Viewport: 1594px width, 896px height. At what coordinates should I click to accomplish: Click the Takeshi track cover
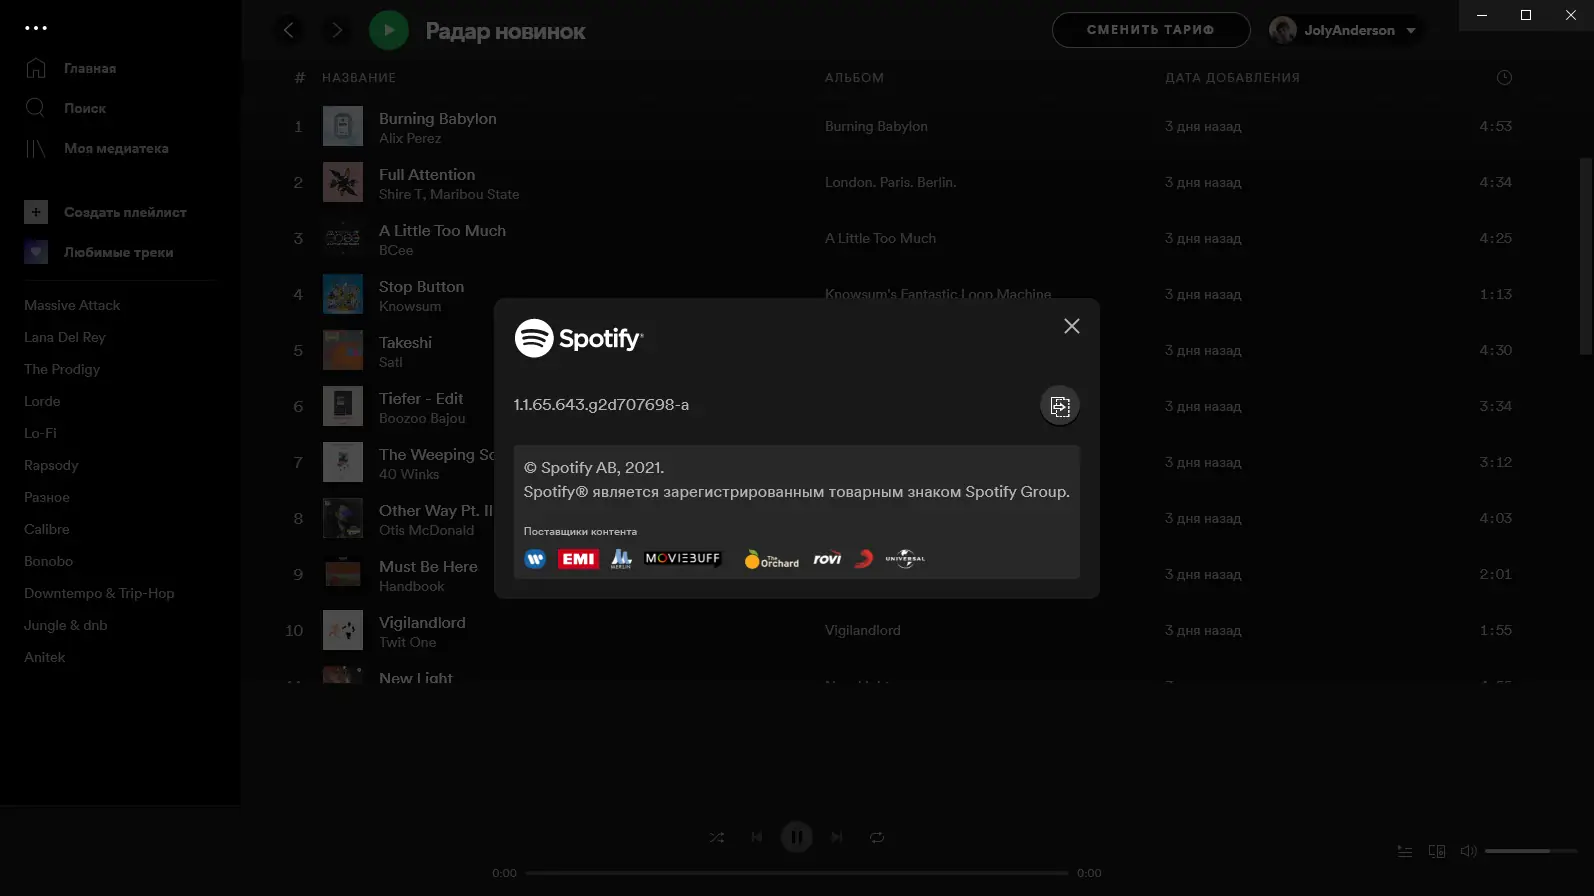pos(343,350)
